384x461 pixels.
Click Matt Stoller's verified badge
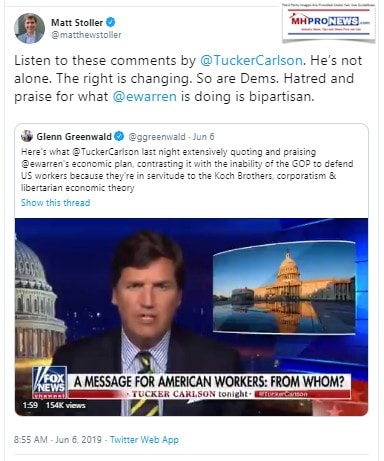pos(111,22)
